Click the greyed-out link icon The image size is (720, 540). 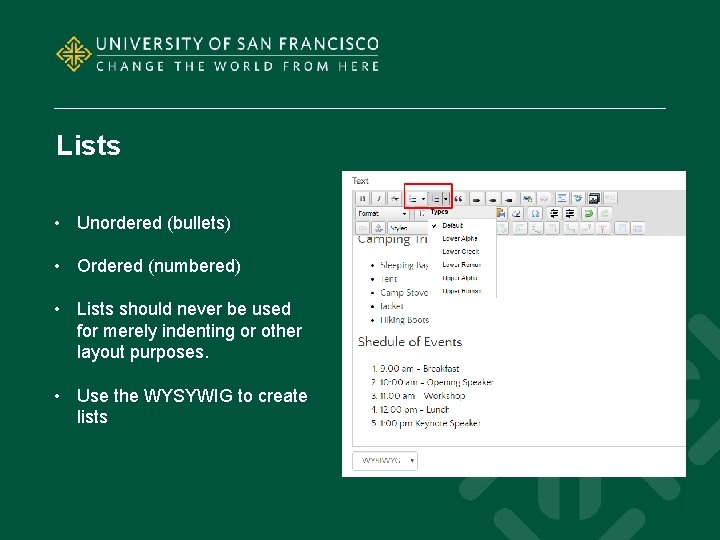tap(362, 228)
